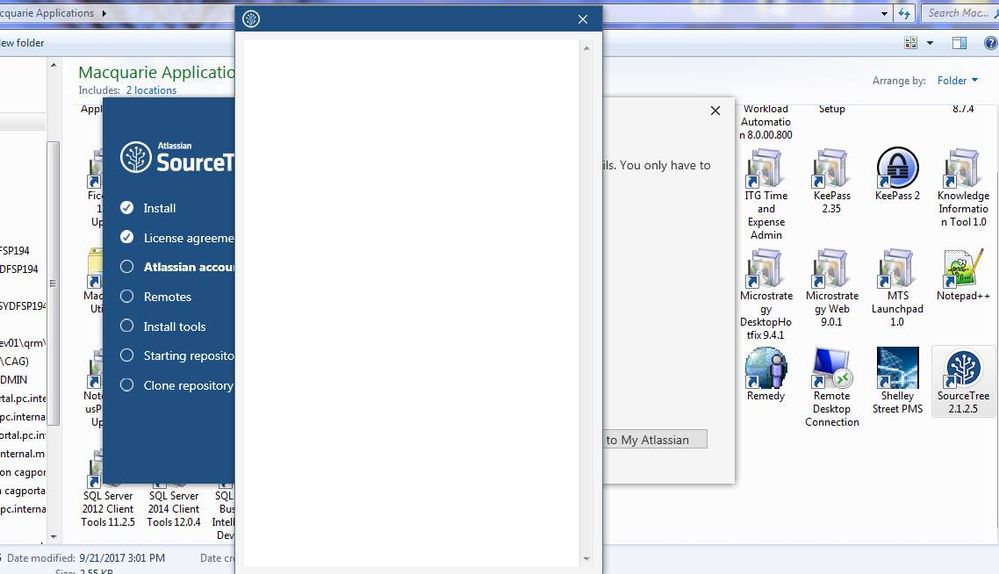Toggle the Explorer preview pane icon
The image size is (999, 574).
coord(959,43)
